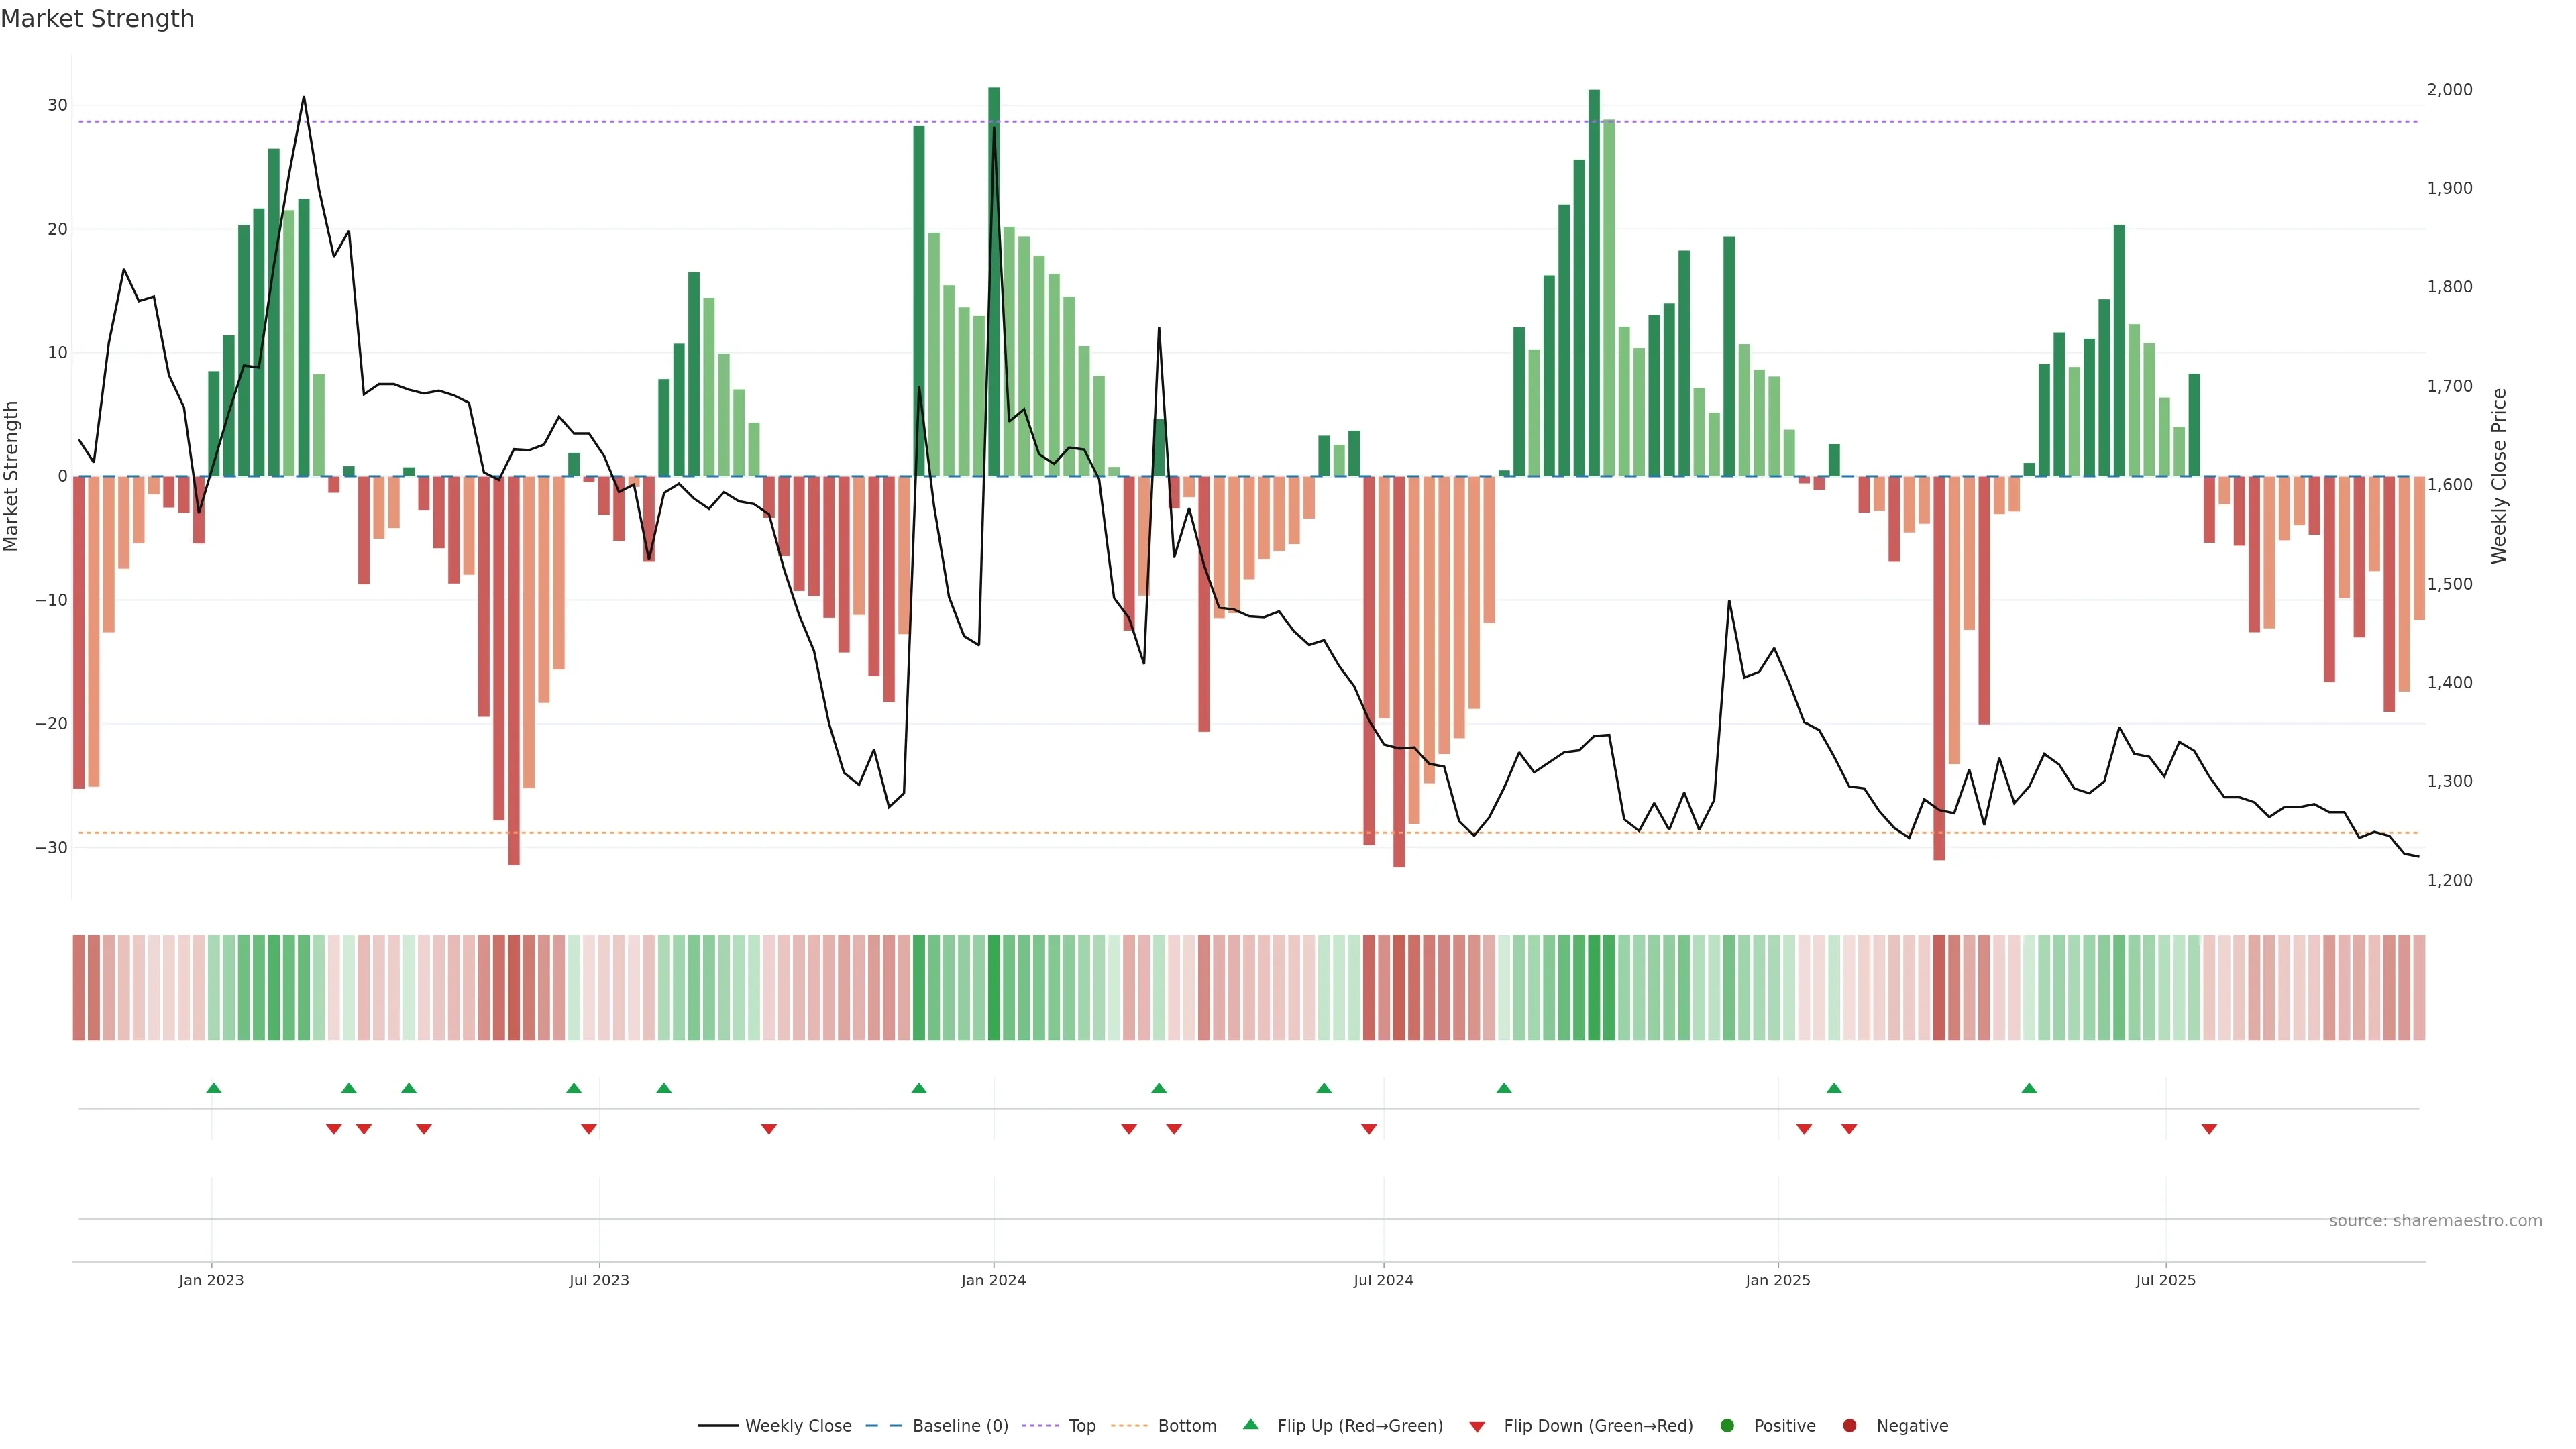Click the green flip-up triangle just after Jul 2024
Screen dimensions: 2576x1449
coord(1504,1088)
